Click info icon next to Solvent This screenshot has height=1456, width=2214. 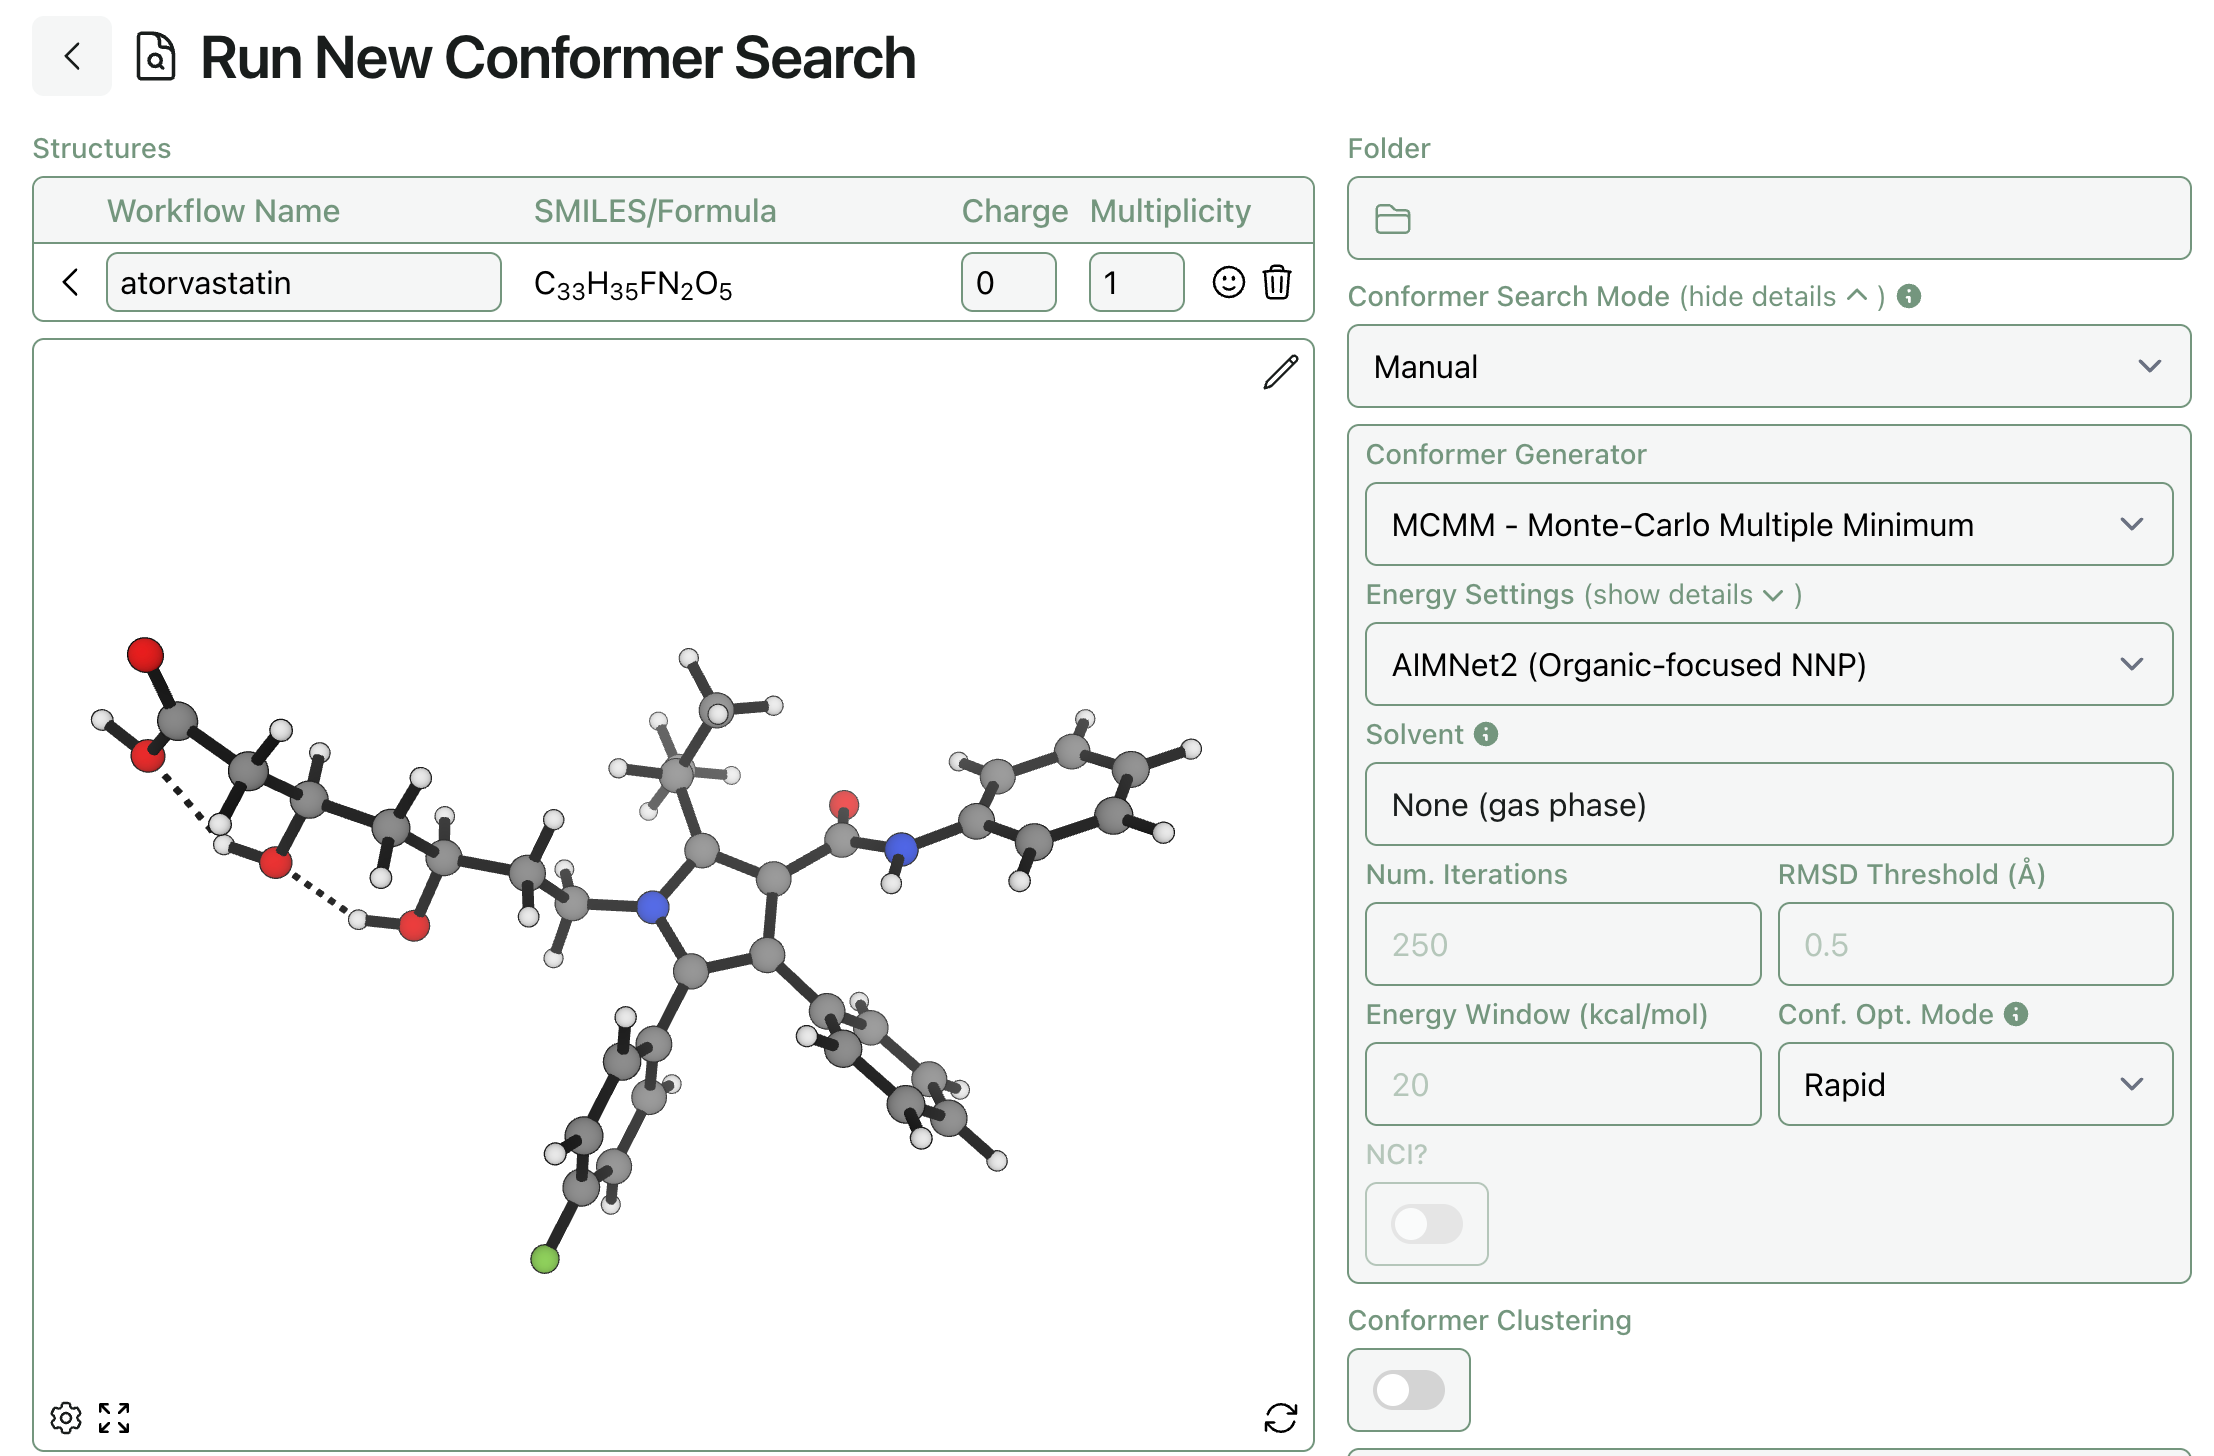click(1486, 734)
